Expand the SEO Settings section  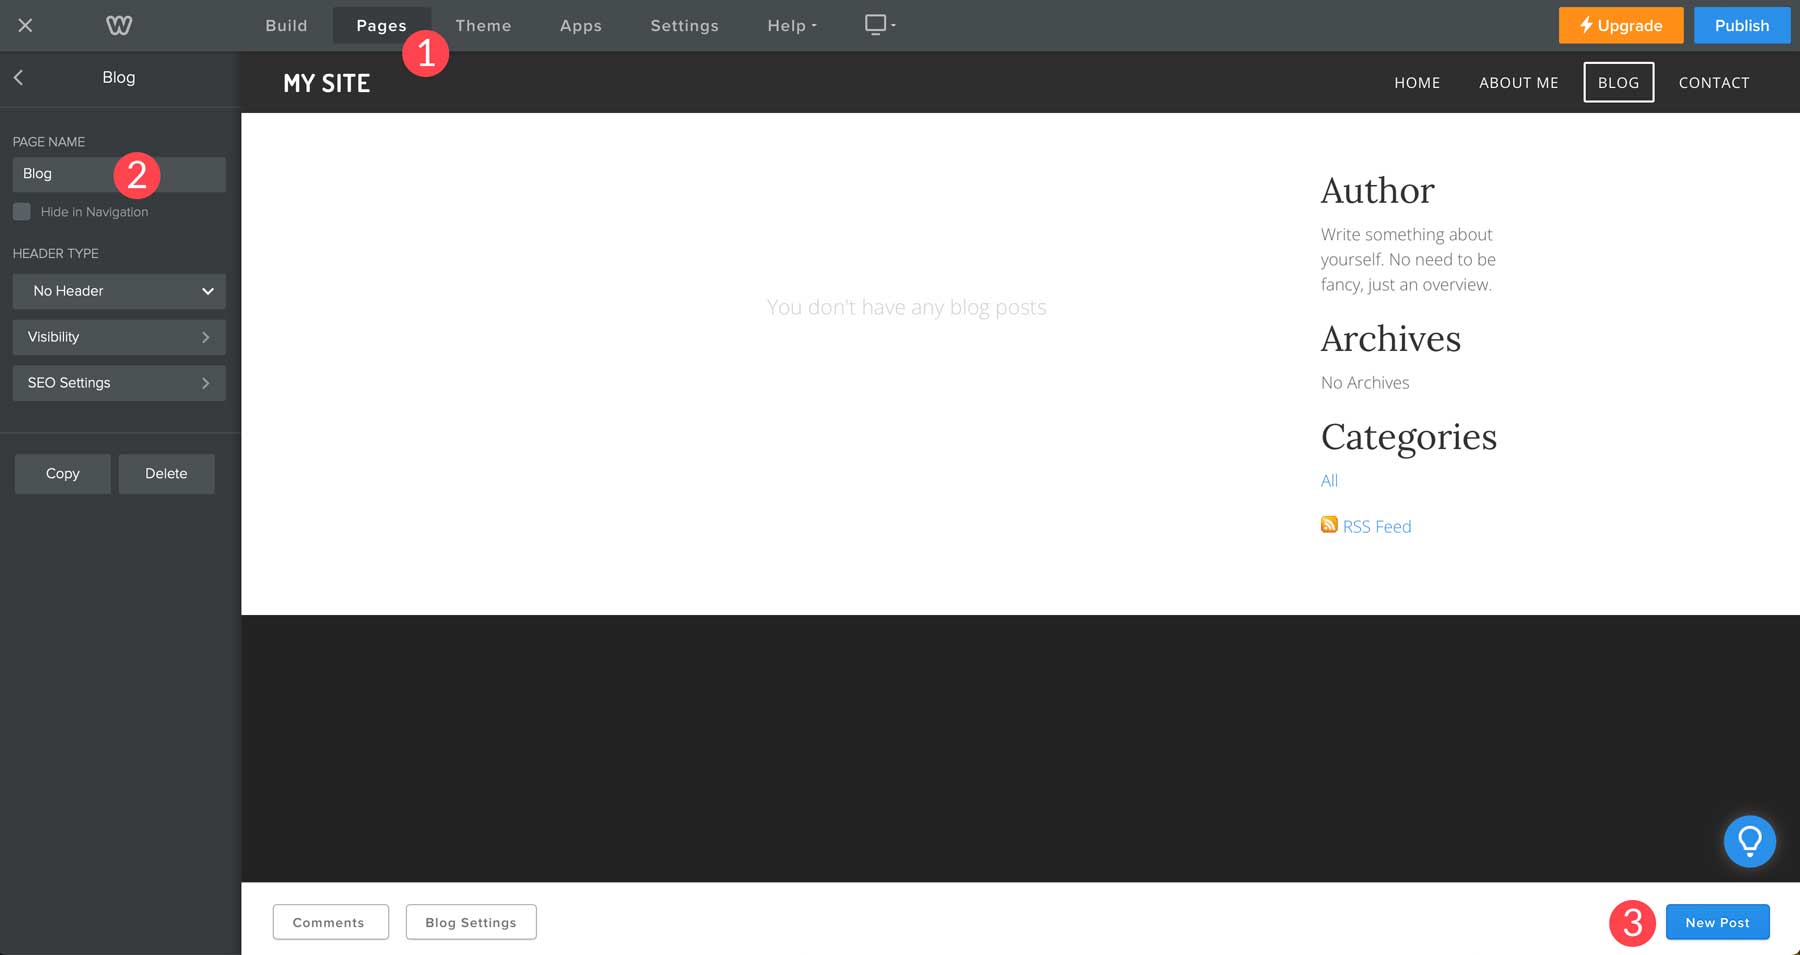click(118, 382)
